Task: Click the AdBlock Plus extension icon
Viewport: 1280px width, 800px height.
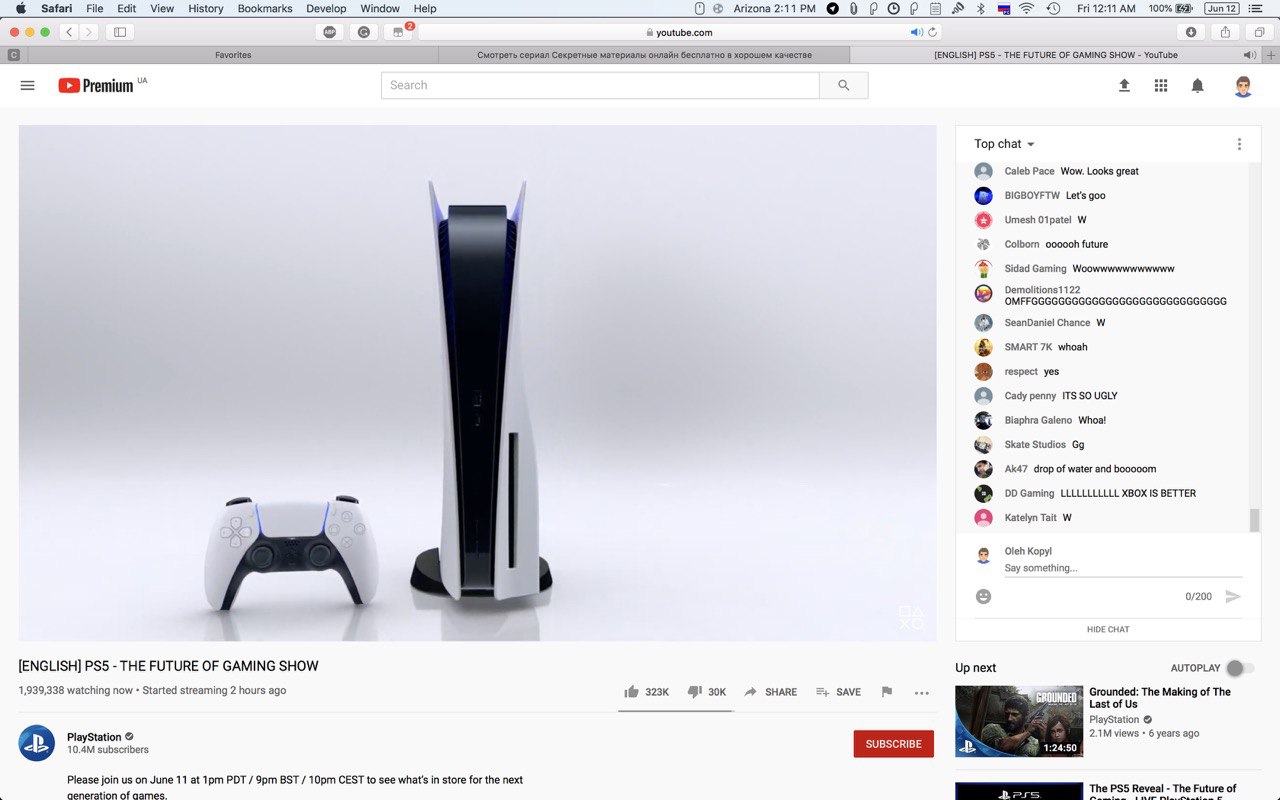Action: (x=330, y=32)
